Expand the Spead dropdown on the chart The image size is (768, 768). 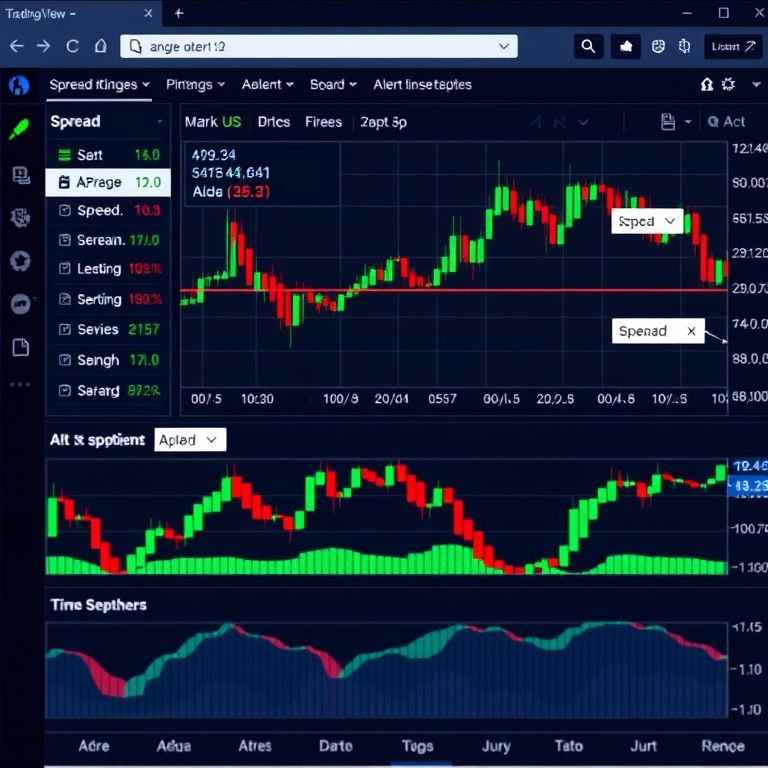[x=646, y=221]
